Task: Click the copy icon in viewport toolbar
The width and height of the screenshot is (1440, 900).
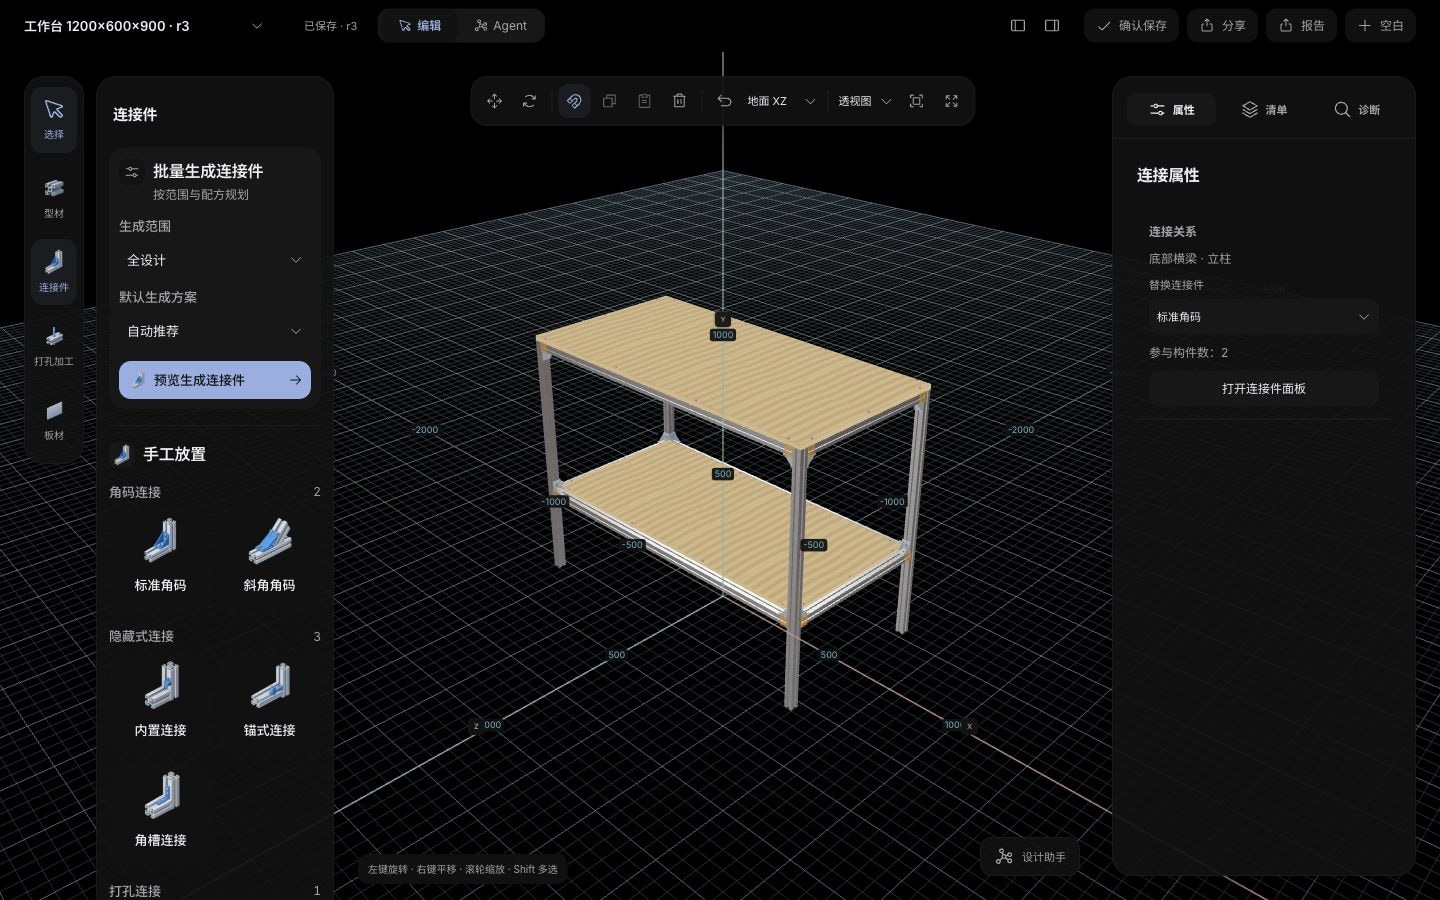Action: point(609,101)
